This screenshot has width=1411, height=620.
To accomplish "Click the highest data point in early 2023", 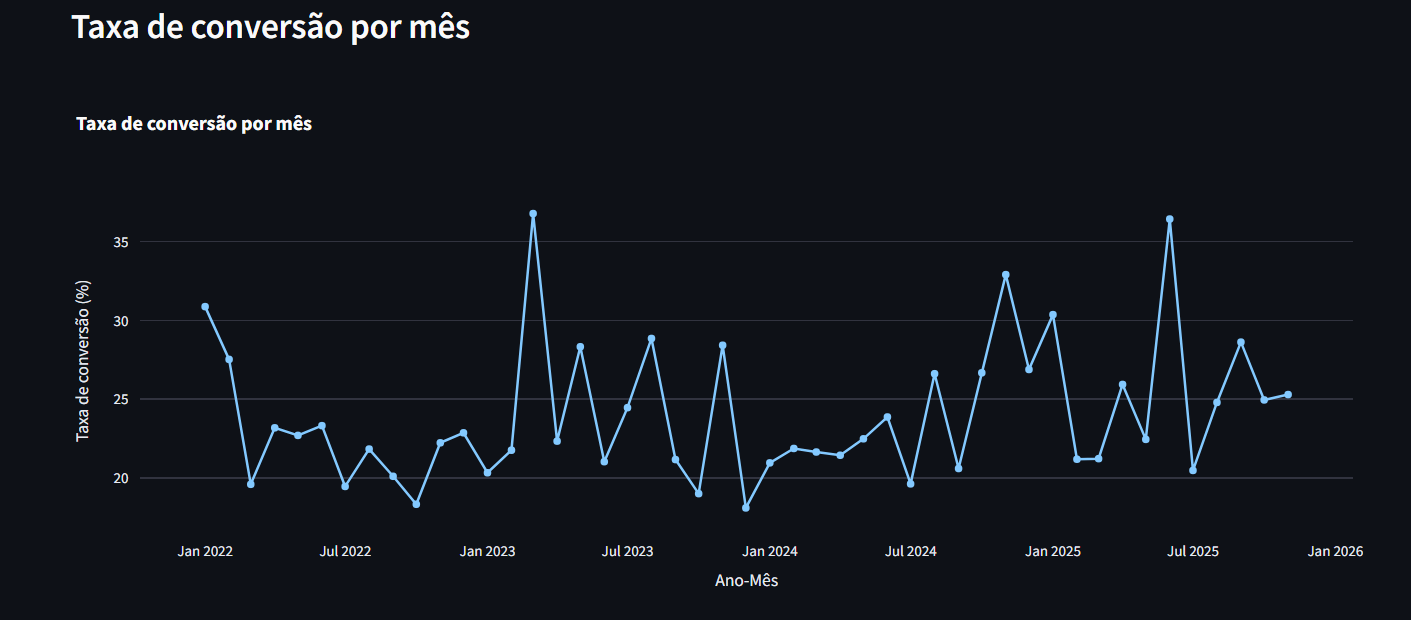I will (533, 214).
